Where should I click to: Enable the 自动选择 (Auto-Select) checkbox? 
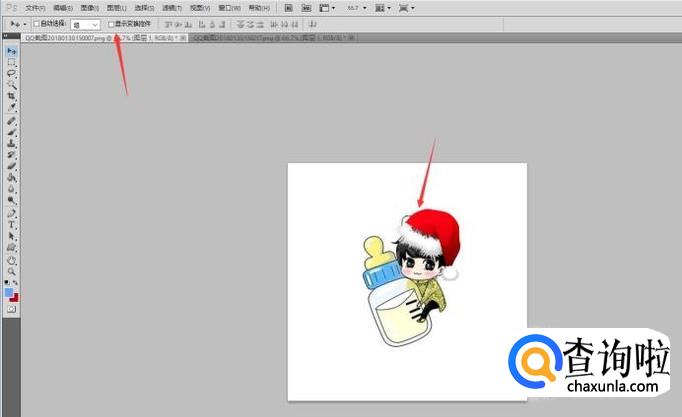(37, 24)
